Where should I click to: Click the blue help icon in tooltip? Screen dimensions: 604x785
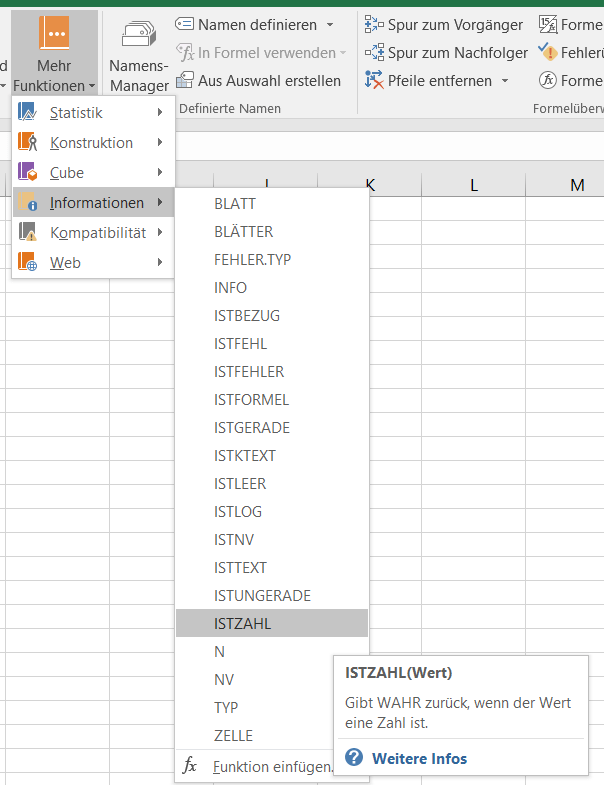point(353,758)
